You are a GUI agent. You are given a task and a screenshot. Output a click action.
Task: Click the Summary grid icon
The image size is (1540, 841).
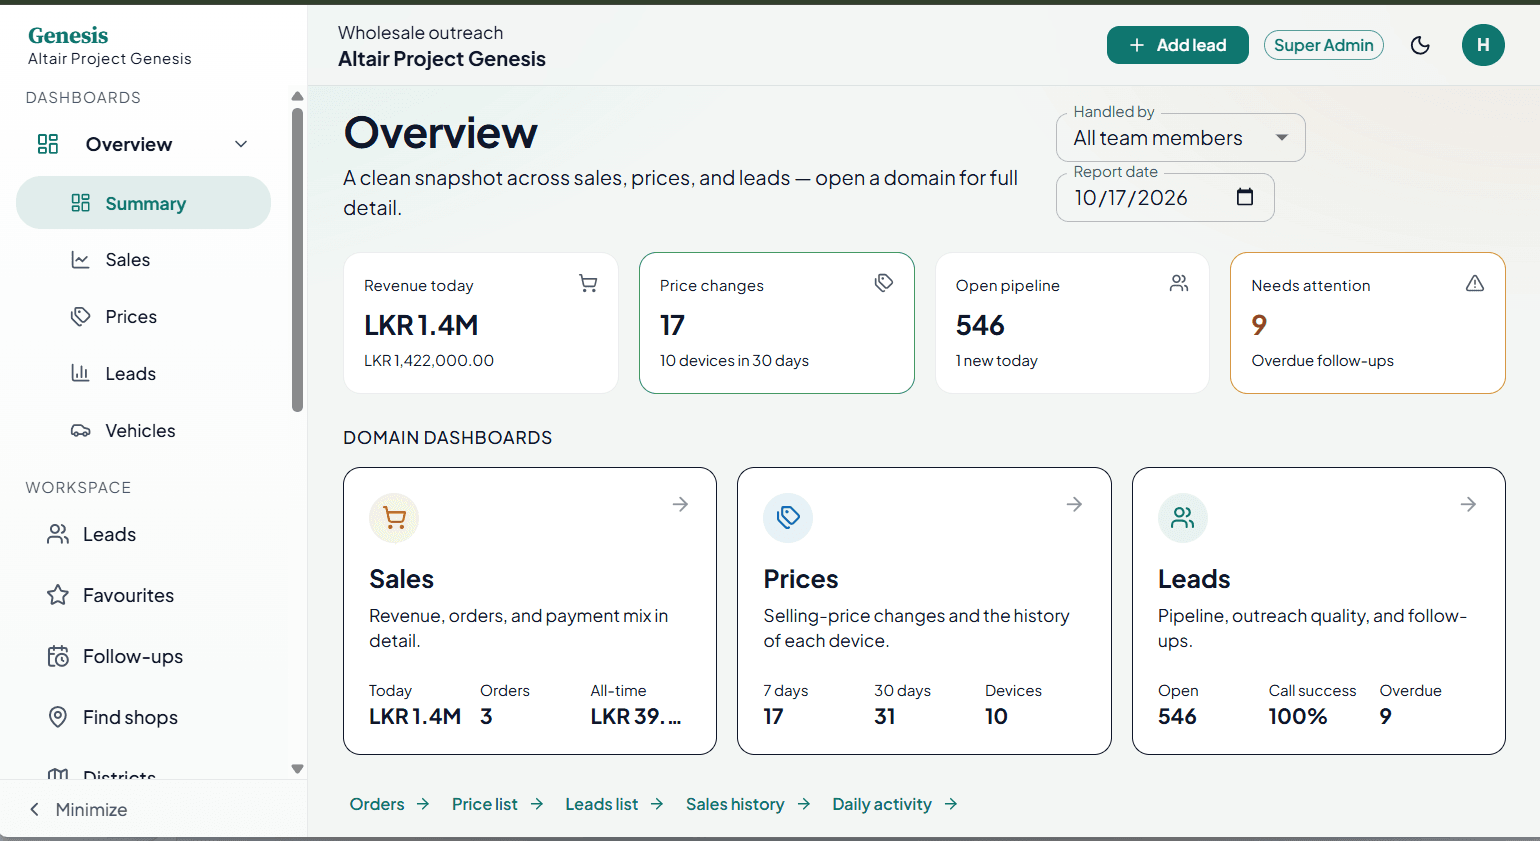tap(81, 203)
